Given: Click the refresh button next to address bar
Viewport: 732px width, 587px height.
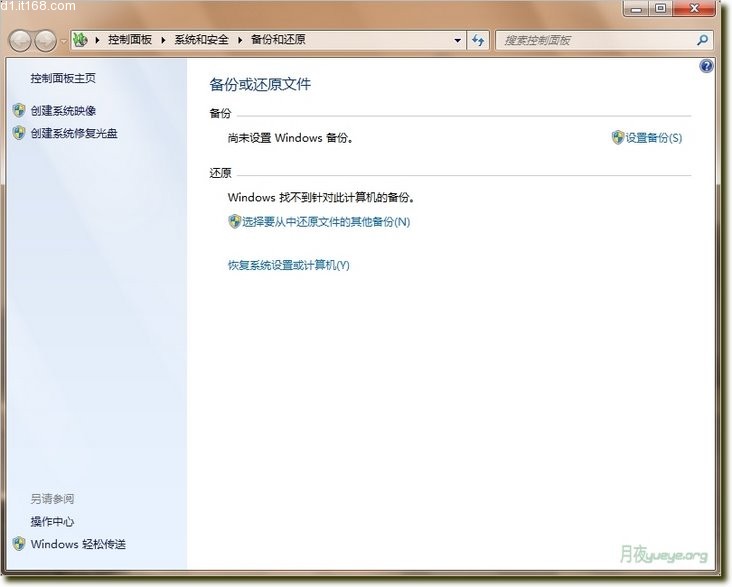Looking at the screenshot, I should (478, 40).
